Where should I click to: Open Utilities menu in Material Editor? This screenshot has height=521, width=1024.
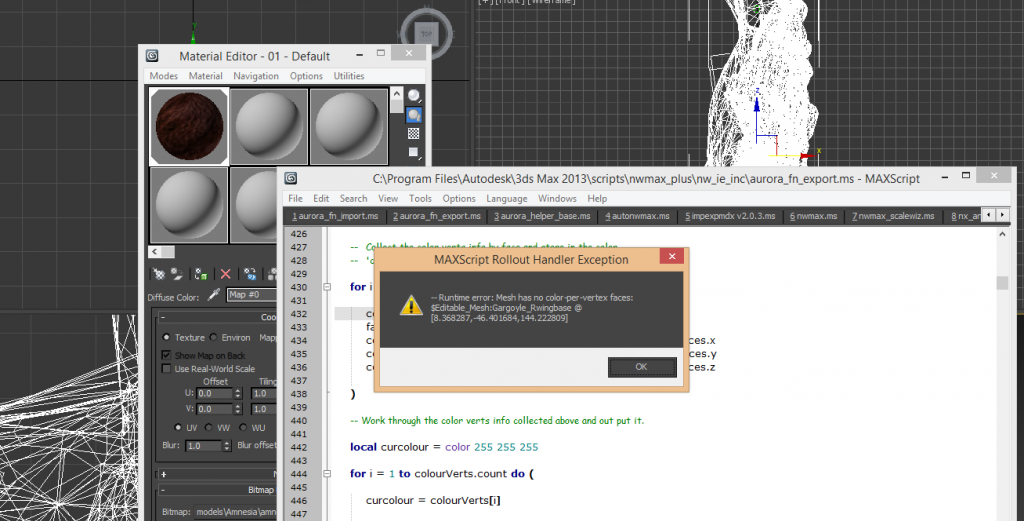(x=349, y=76)
